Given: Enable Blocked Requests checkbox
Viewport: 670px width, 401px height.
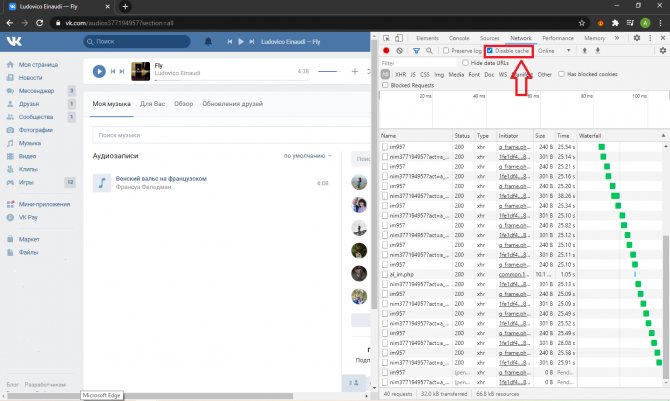Looking at the screenshot, I should [x=385, y=85].
